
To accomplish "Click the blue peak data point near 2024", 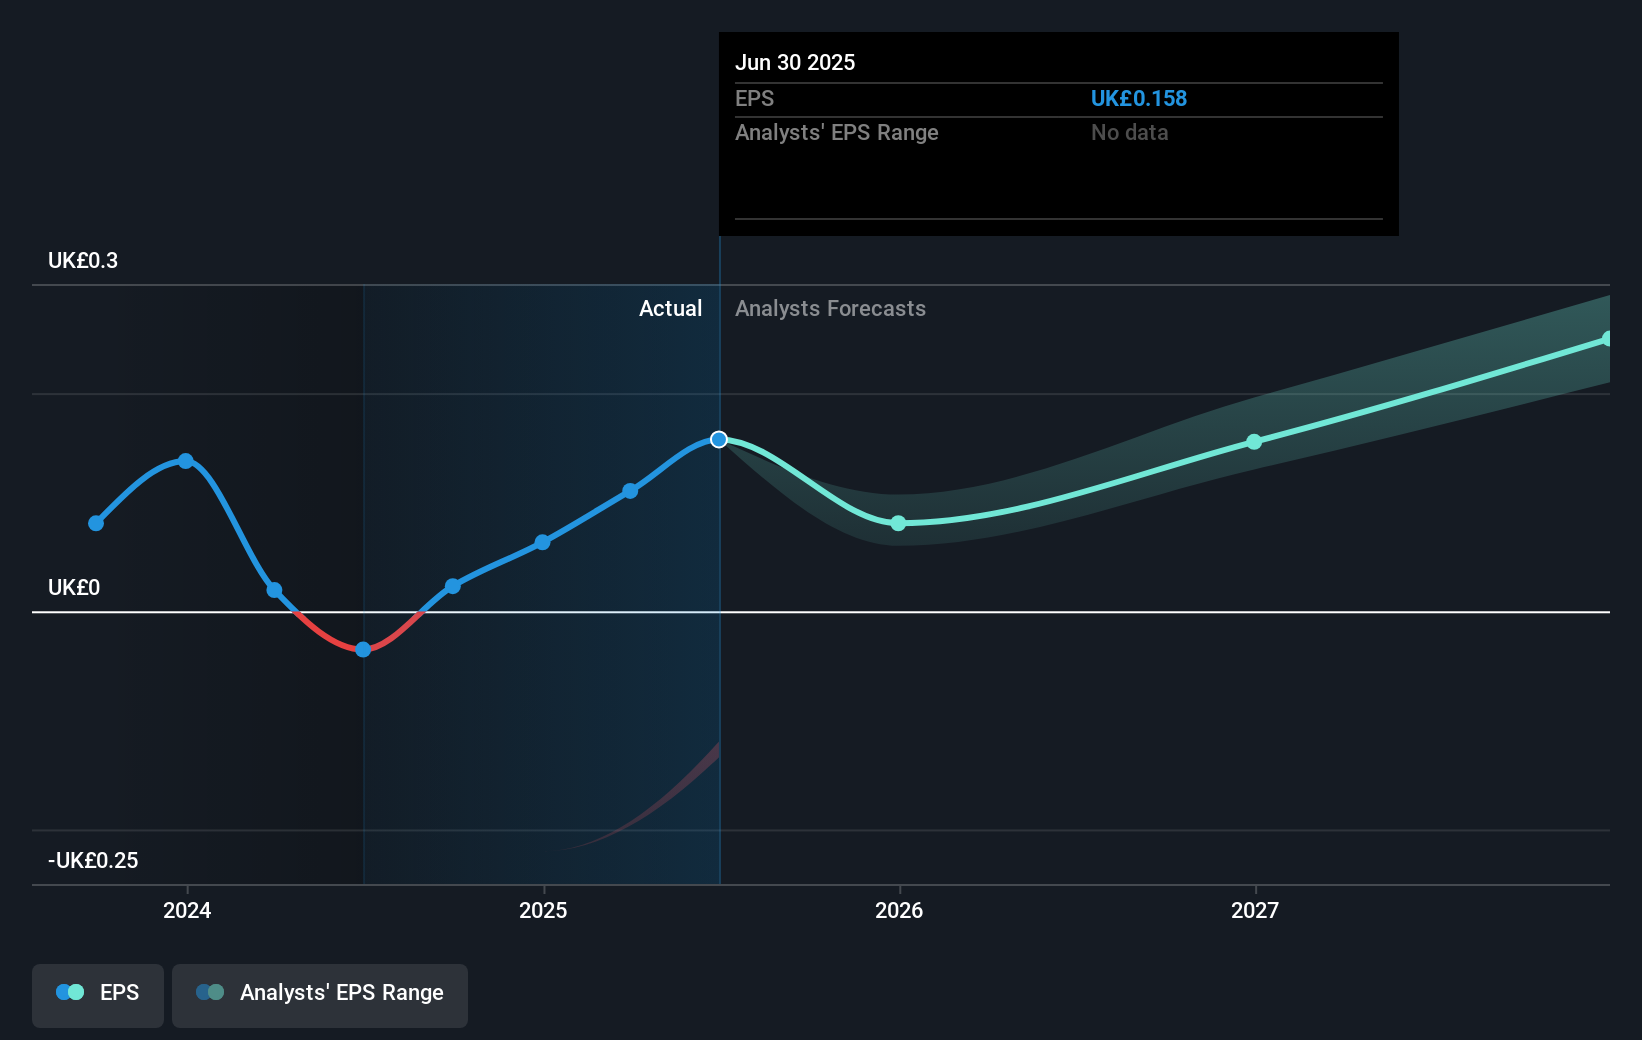I will 186,460.
